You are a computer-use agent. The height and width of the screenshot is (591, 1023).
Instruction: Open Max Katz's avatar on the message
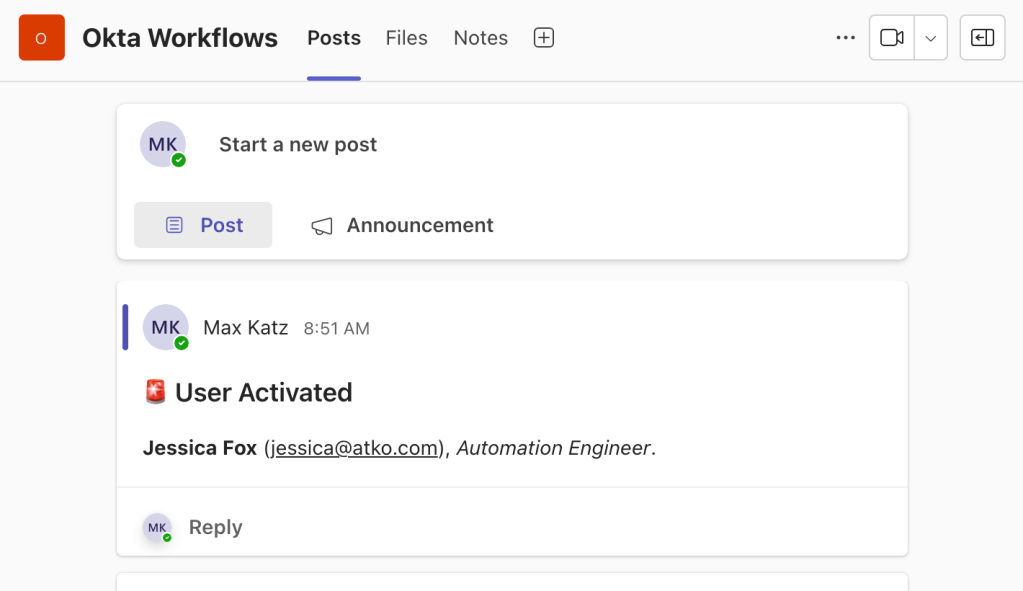coord(165,328)
